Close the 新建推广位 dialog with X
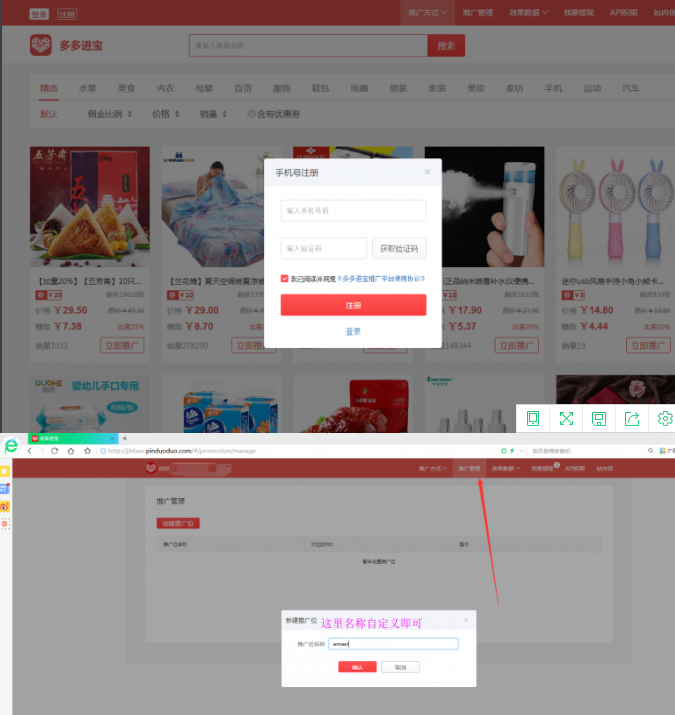This screenshot has height=715, width=675. point(466,619)
